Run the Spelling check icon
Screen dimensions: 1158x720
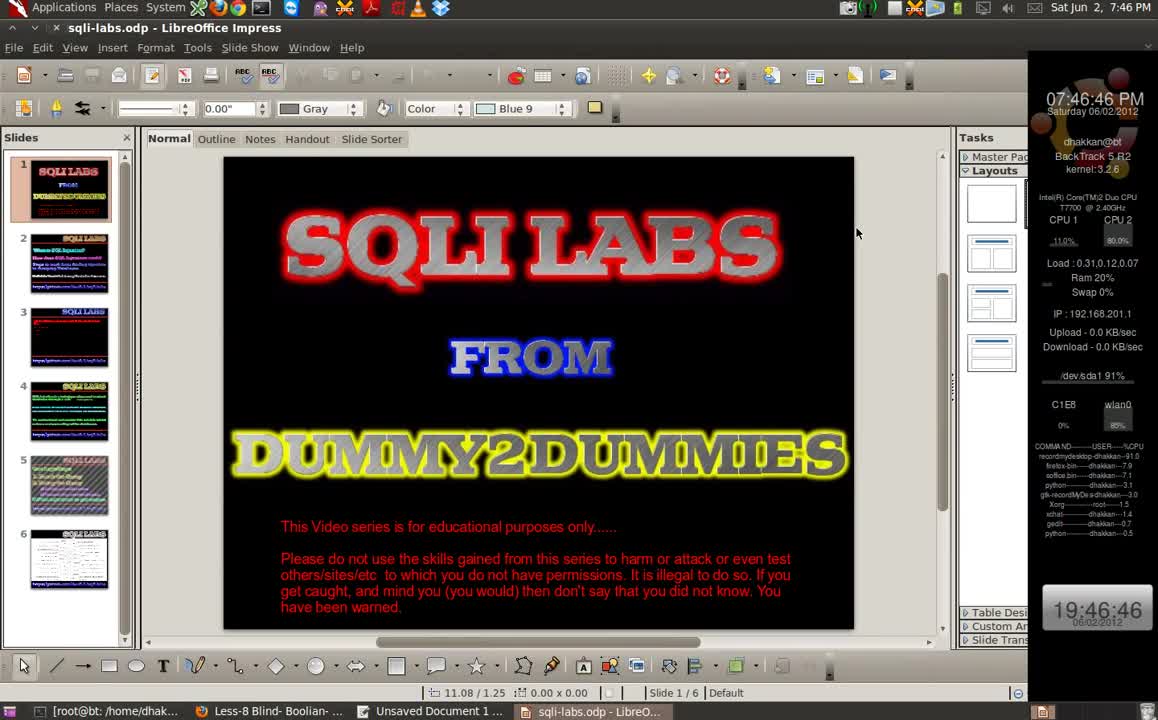(x=243, y=75)
